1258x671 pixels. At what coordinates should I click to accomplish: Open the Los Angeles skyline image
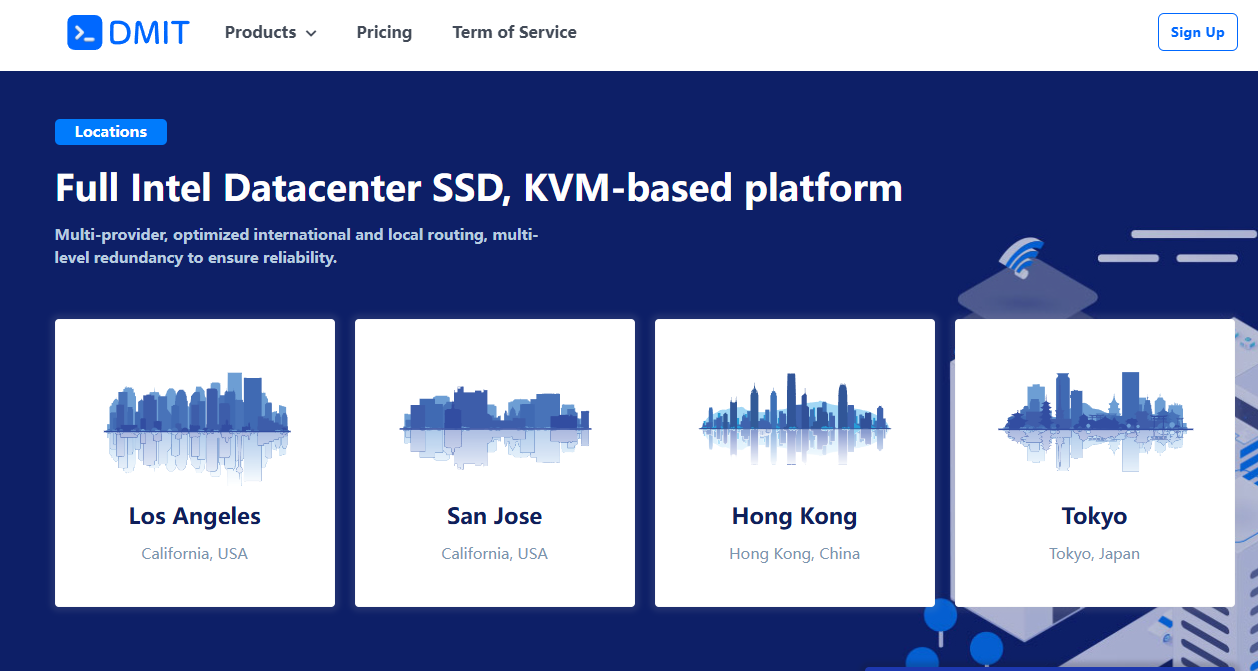point(196,428)
